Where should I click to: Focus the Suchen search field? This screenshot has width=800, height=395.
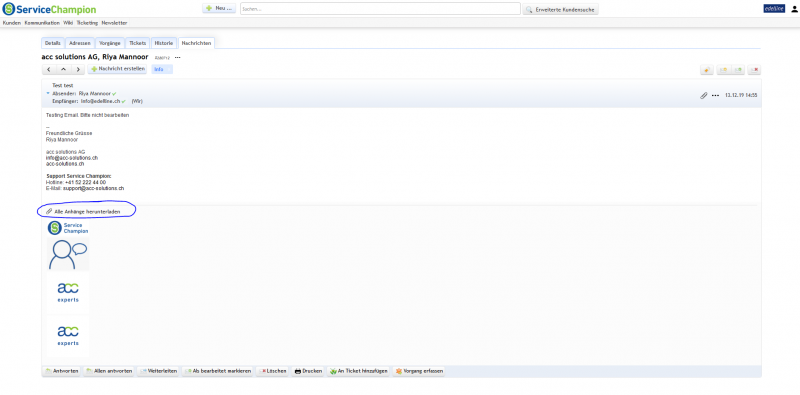click(x=380, y=9)
